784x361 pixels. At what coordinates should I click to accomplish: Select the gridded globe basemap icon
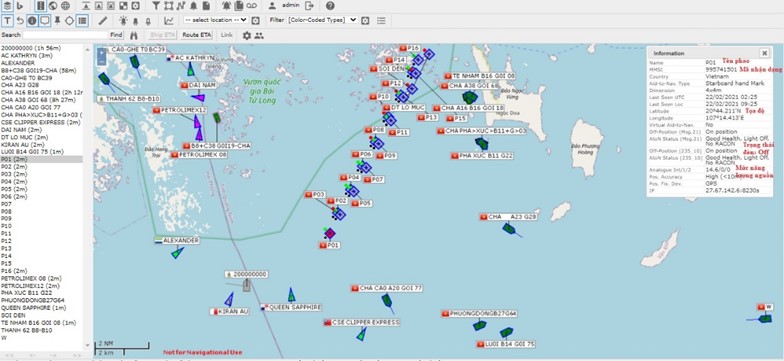coord(66,6)
